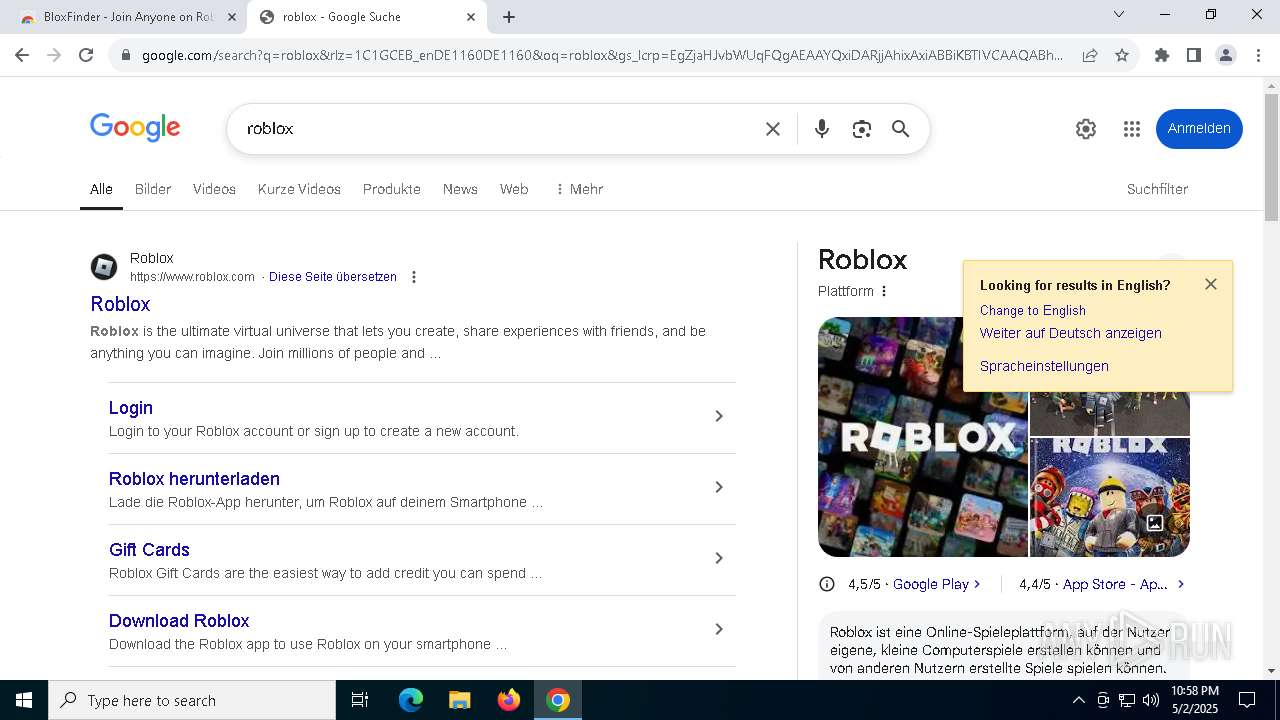Open the Roblox result title link
This screenshot has width=1280, height=720.
click(120, 304)
